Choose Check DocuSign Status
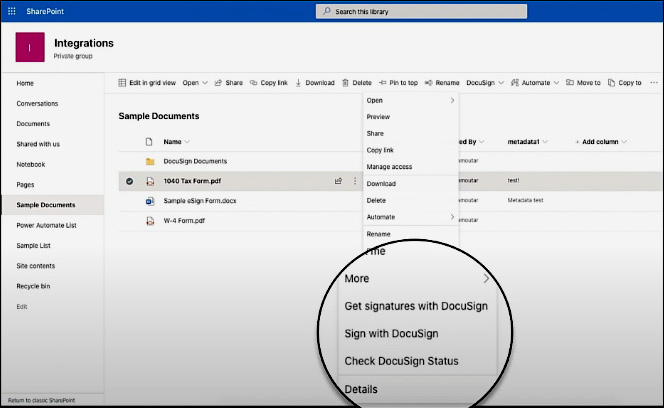Image resolution: width=664 pixels, height=408 pixels. click(x=401, y=361)
